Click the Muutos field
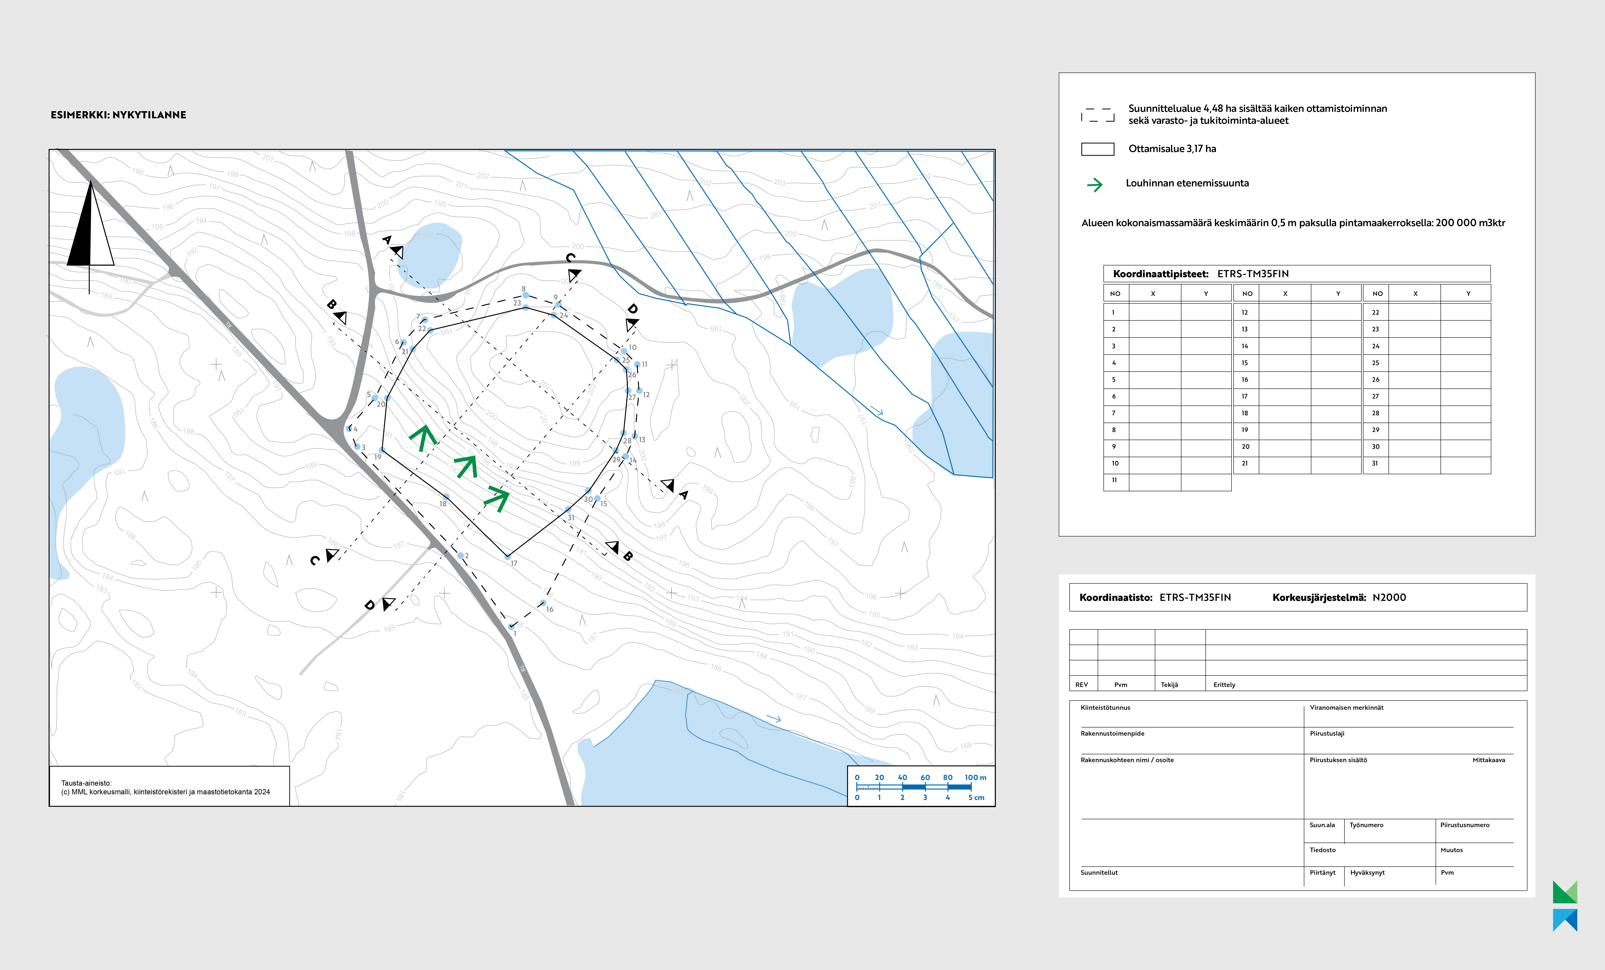Image resolution: width=1605 pixels, height=970 pixels. click(x=1475, y=855)
